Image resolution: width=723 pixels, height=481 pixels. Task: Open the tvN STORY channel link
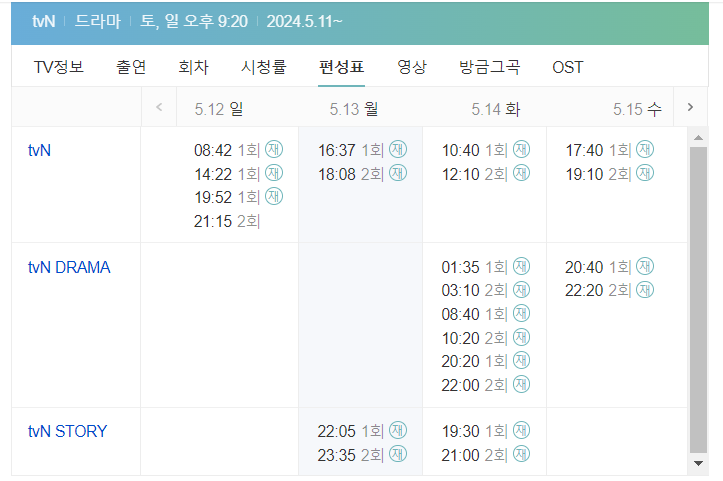click(67, 431)
